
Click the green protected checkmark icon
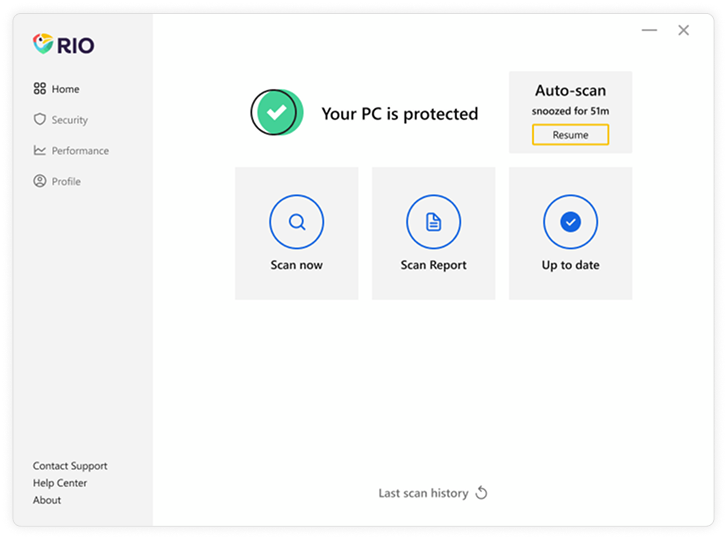pyautogui.click(x=277, y=113)
